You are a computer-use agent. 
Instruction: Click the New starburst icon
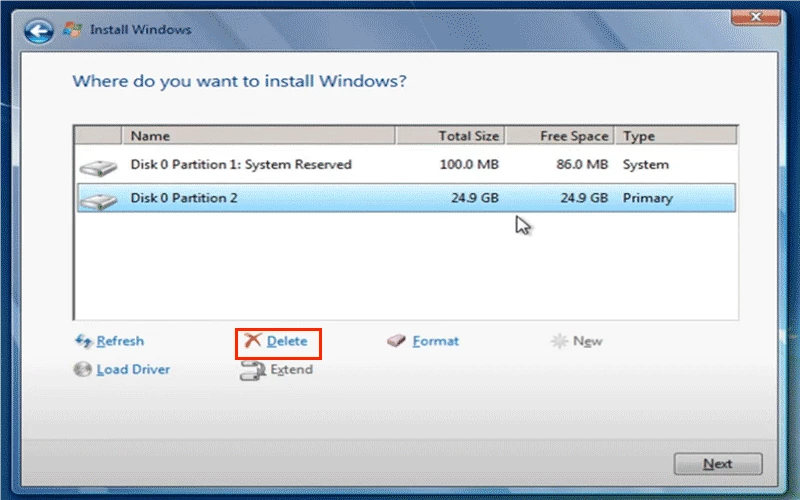[559, 341]
